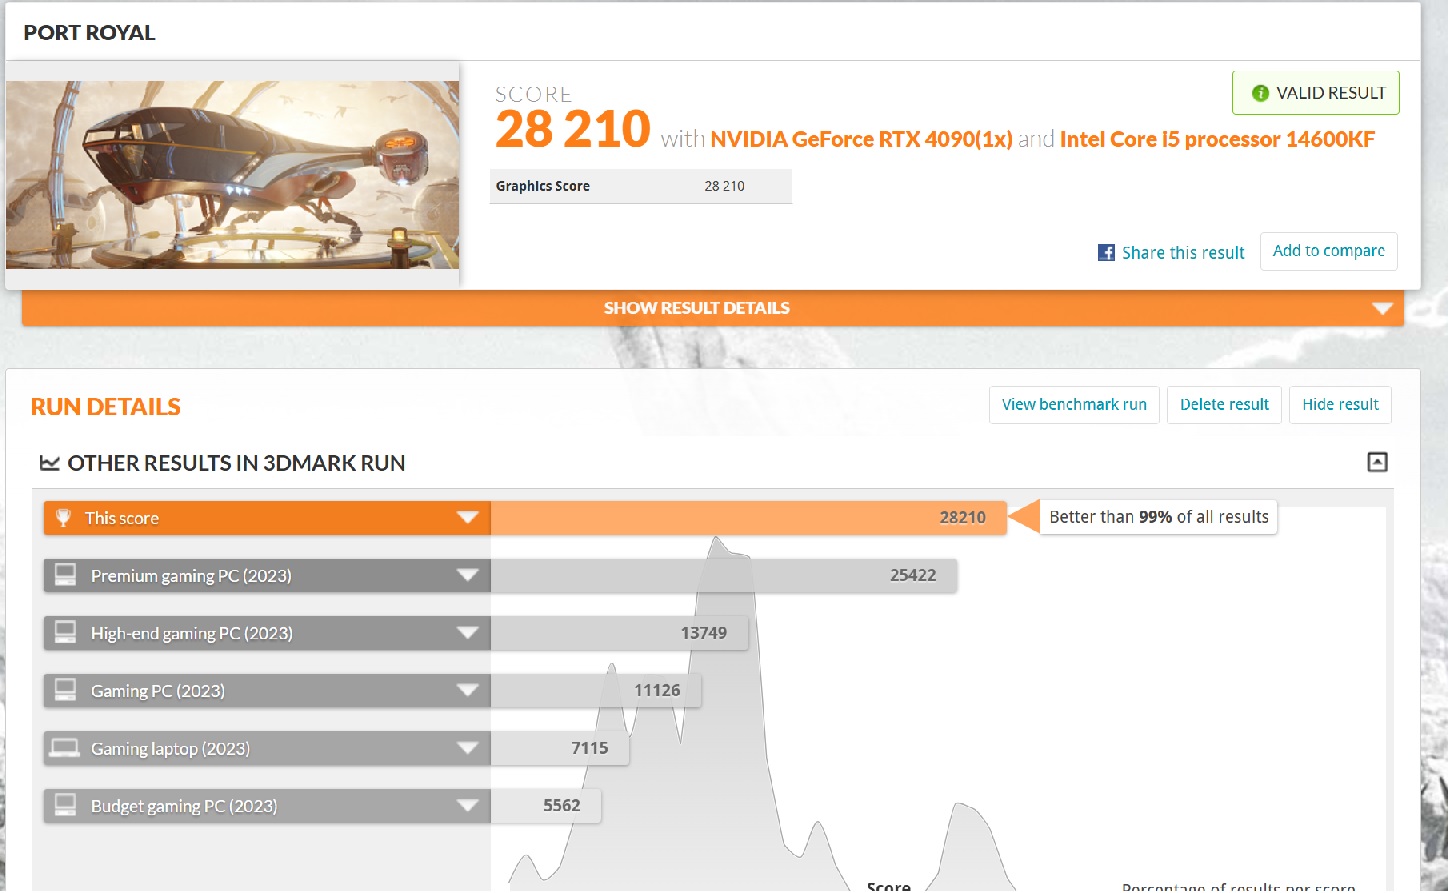Click the Facebook icon next to Share
This screenshot has width=1448, height=893.
tap(1106, 253)
